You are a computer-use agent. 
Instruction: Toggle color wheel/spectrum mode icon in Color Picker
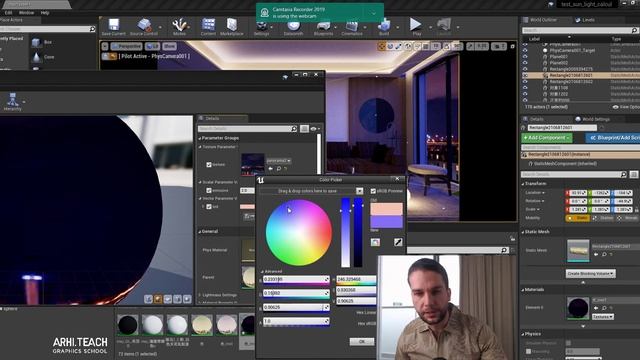pos(375,242)
